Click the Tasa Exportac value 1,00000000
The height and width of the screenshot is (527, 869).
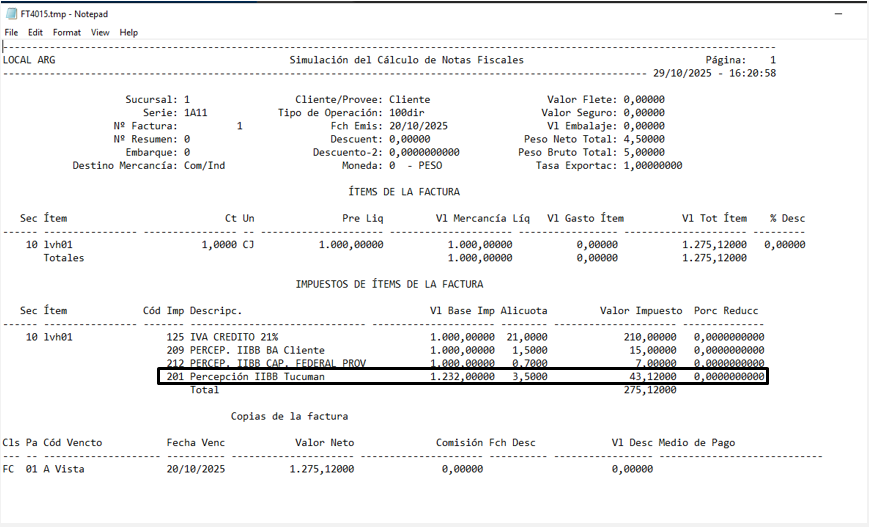[x=653, y=166]
